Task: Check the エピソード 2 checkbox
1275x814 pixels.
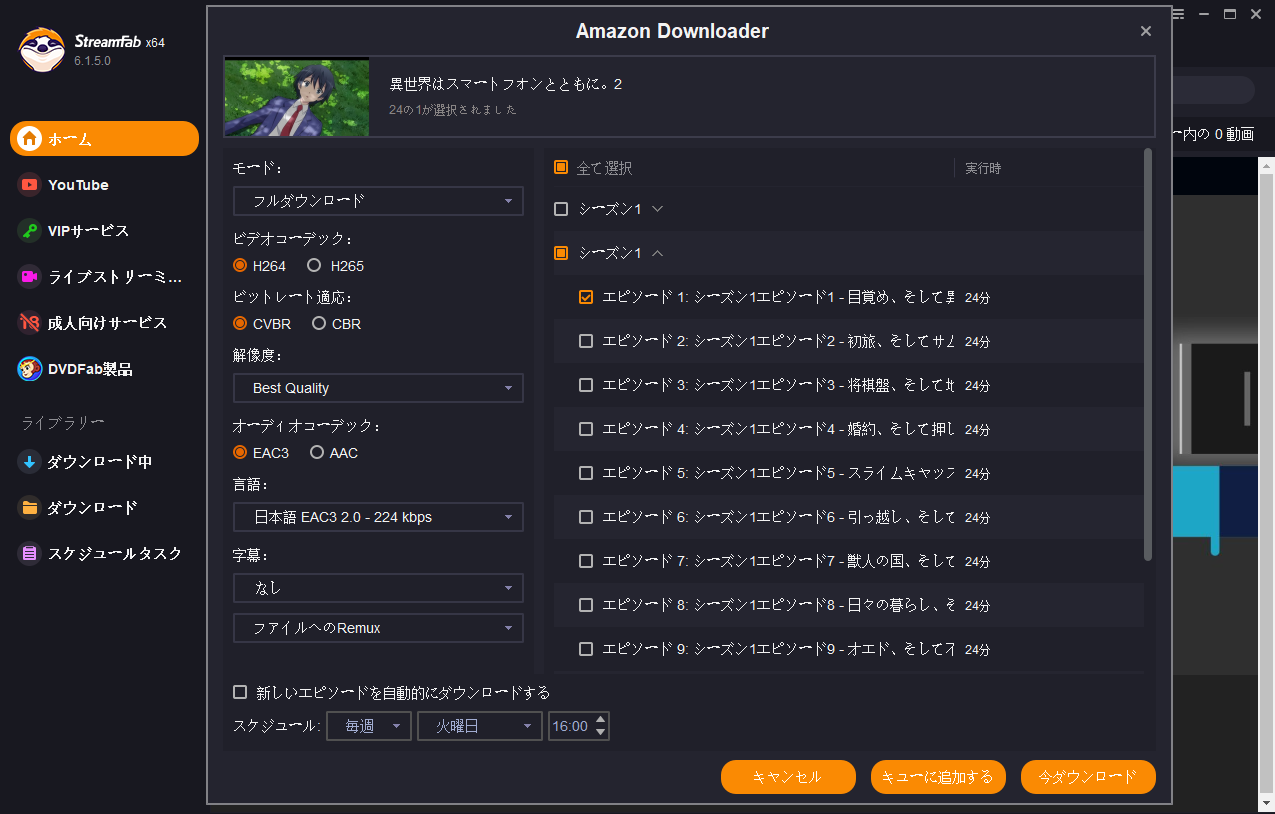Action: click(x=586, y=341)
